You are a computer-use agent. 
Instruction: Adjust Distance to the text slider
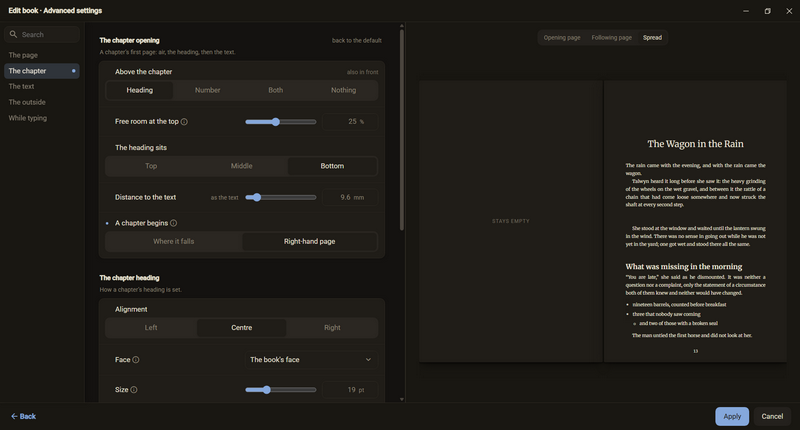click(281, 197)
